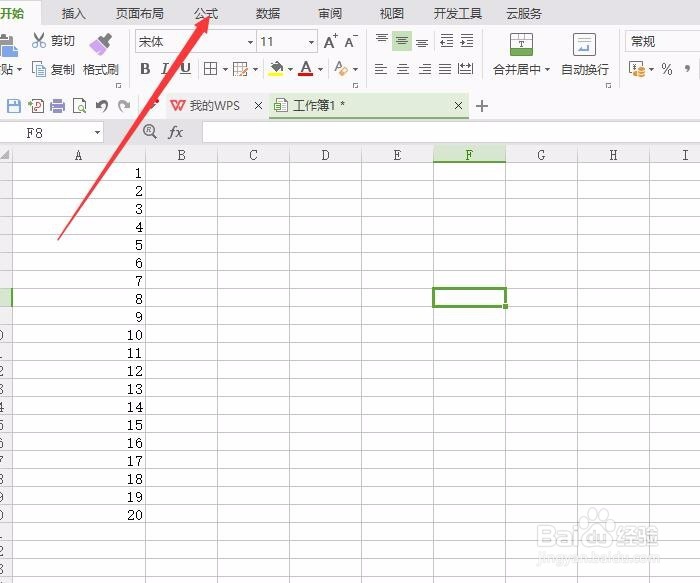Apply percent style format

(x=667, y=69)
